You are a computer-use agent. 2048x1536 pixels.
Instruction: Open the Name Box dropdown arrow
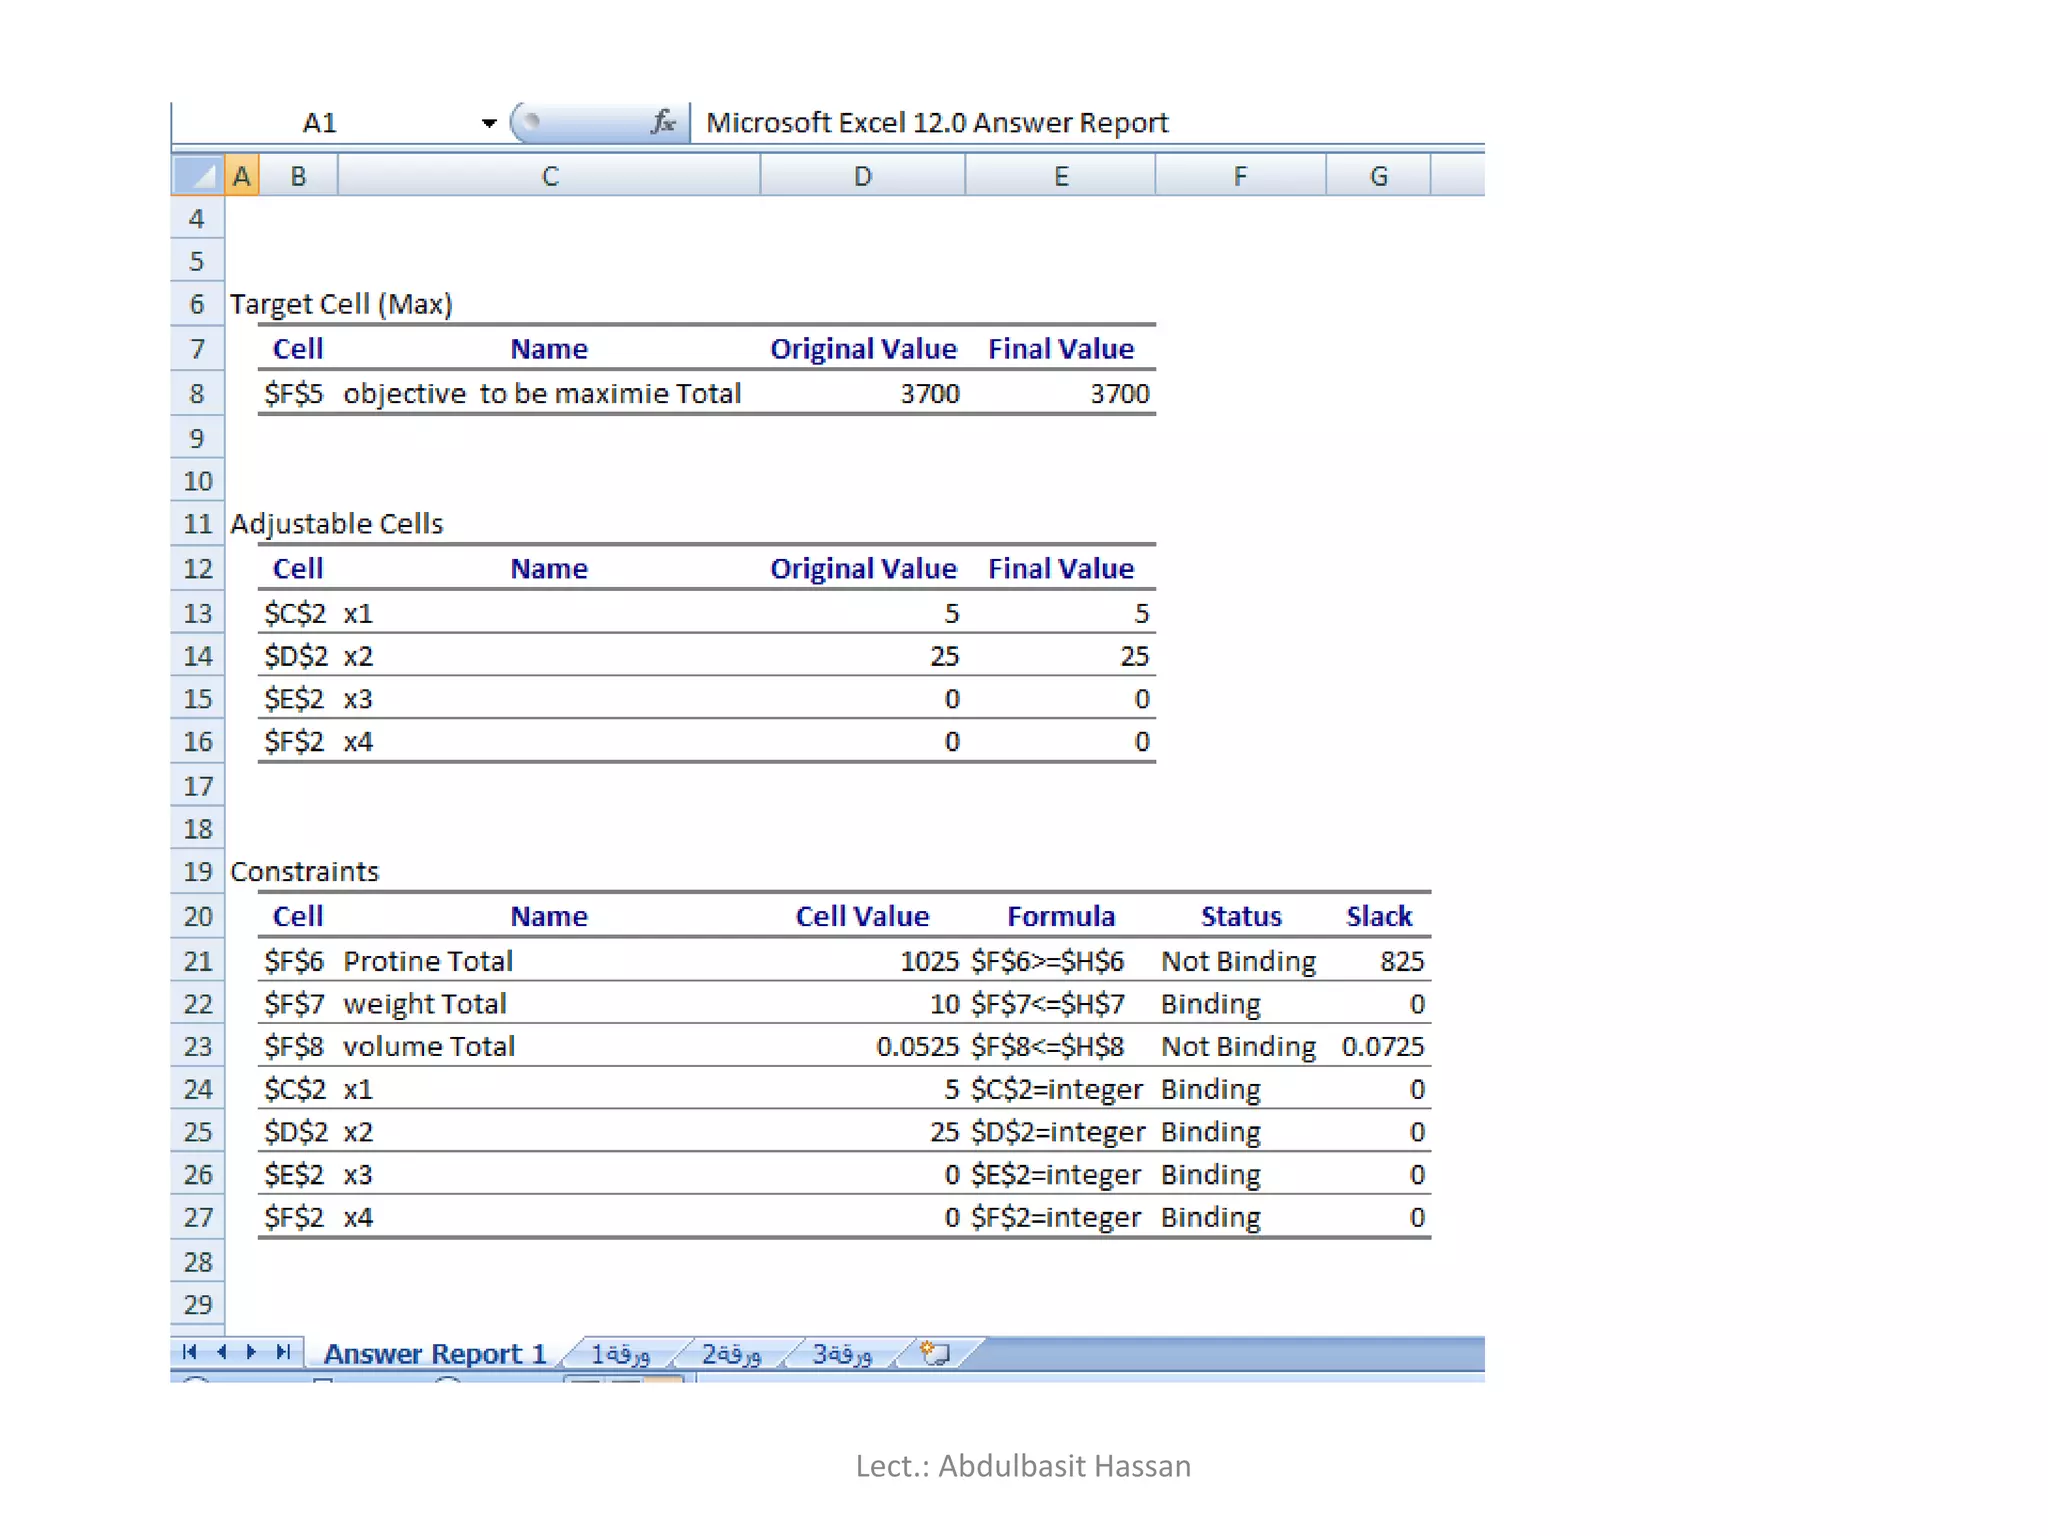tap(488, 123)
